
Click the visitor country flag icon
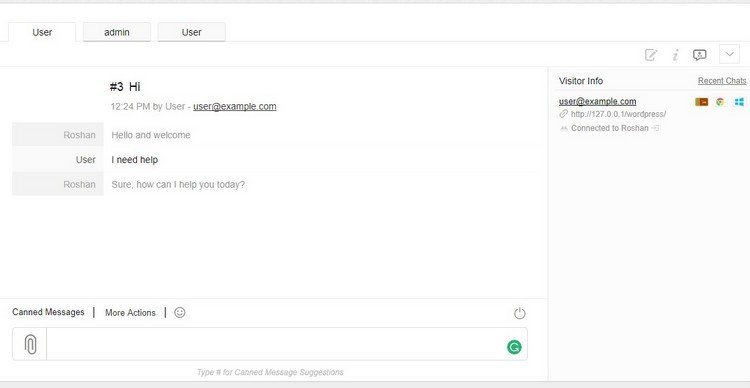[701, 102]
